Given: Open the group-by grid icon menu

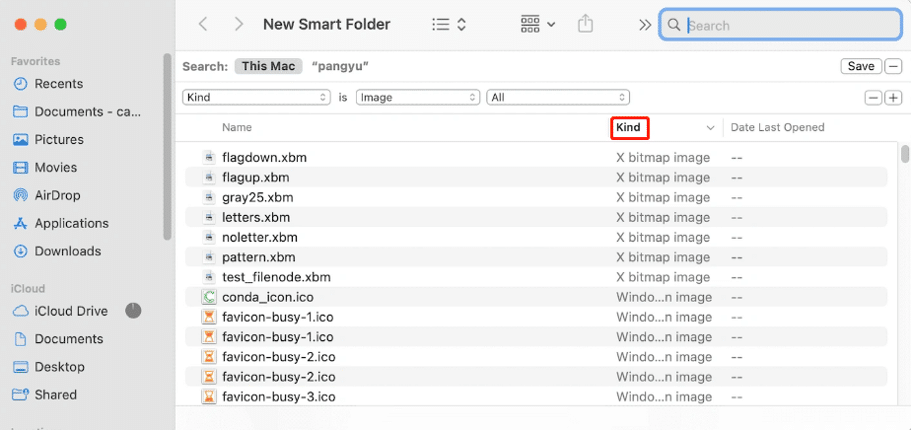Looking at the screenshot, I should tap(537, 24).
